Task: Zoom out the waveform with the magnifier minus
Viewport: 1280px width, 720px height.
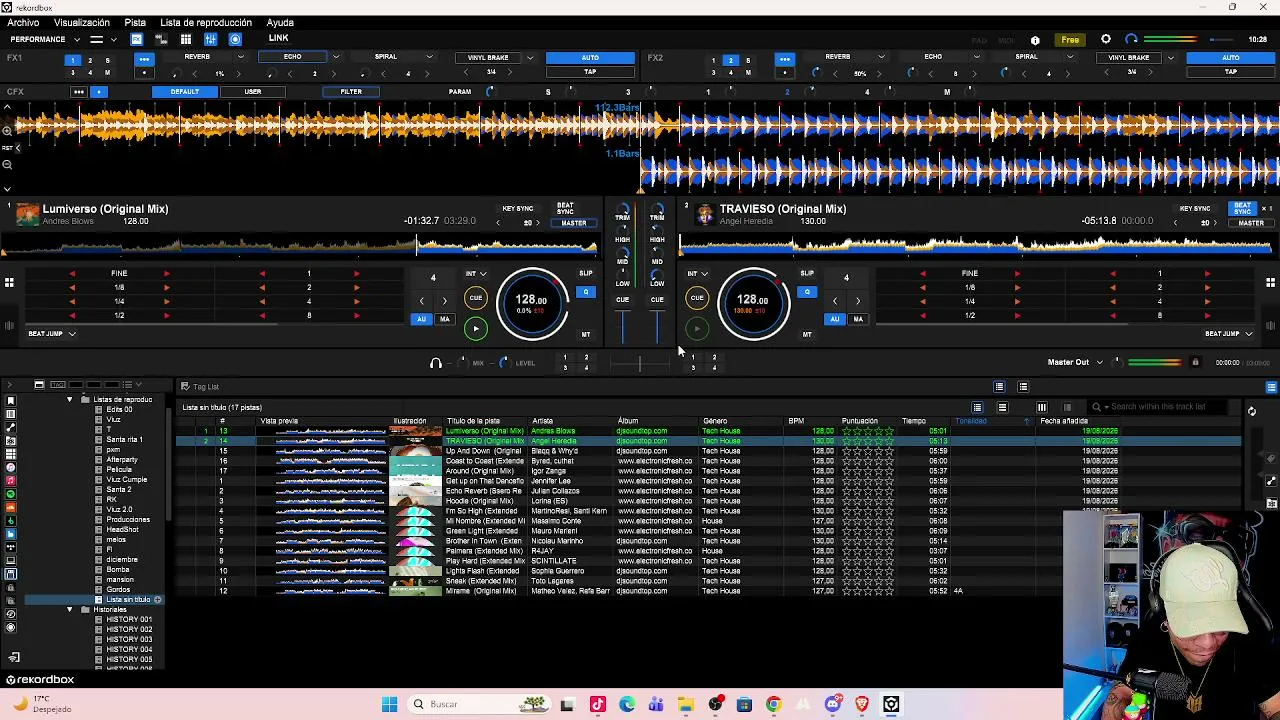Action: pyautogui.click(x=7, y=164)
